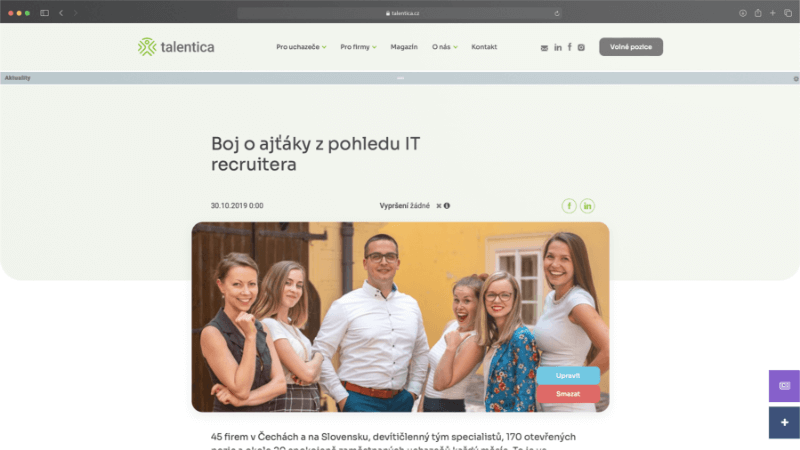This screenshot has height=450, width=800.
Task: Share article via green Facebook circle icon
Action: (569, 206)
